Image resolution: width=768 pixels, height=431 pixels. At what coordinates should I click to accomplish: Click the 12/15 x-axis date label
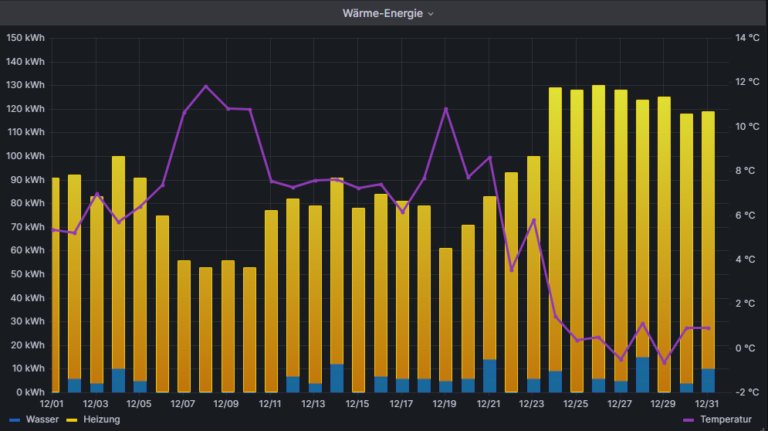[x=357, y=404]
